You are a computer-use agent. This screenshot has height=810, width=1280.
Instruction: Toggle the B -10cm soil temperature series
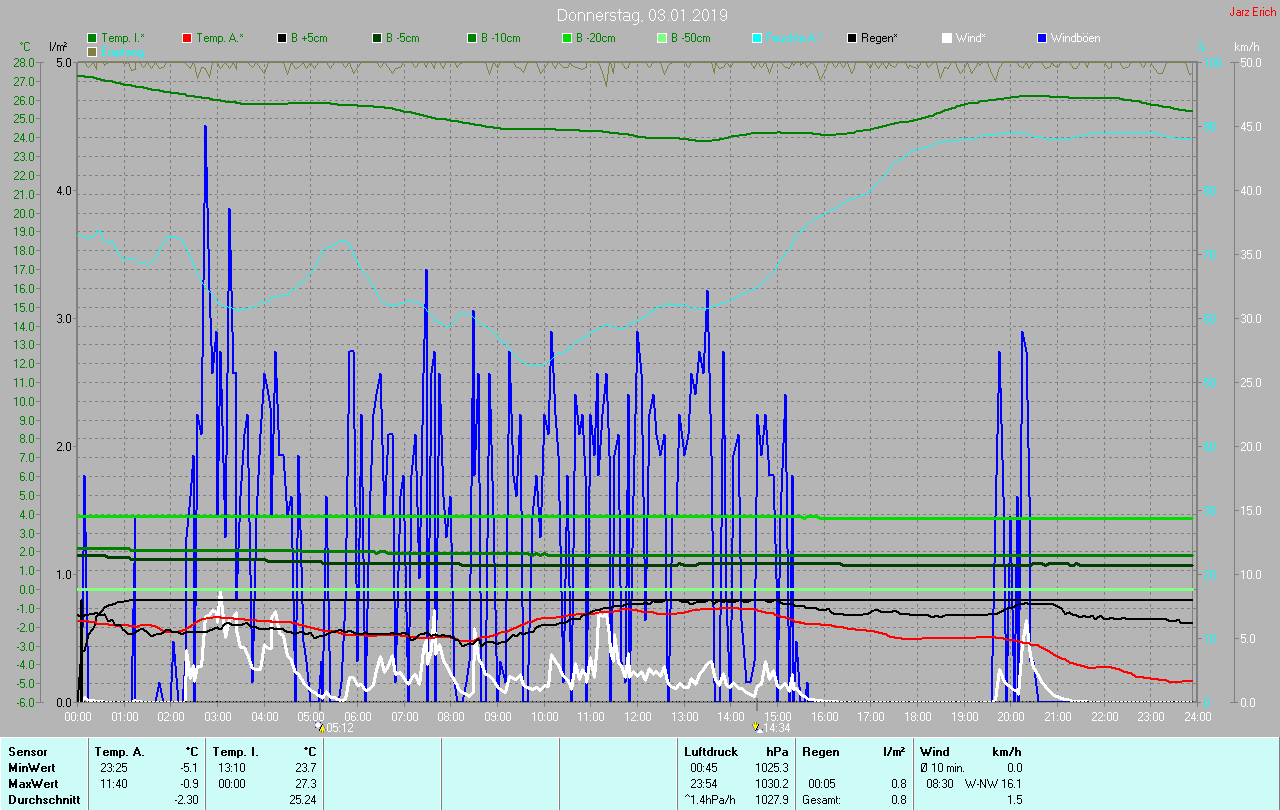coord(472,38)
